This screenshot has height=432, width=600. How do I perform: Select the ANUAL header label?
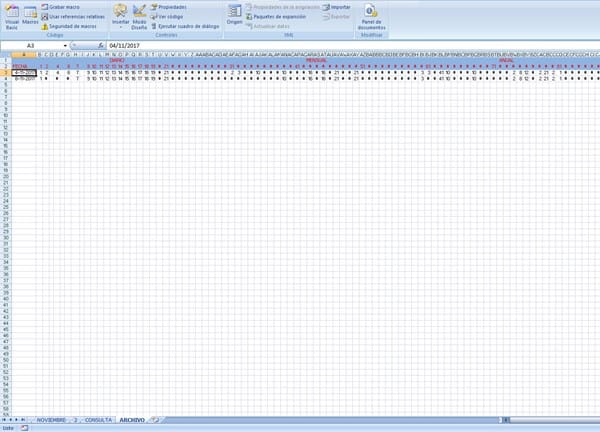pyautogui.click(x=506, y=60)
